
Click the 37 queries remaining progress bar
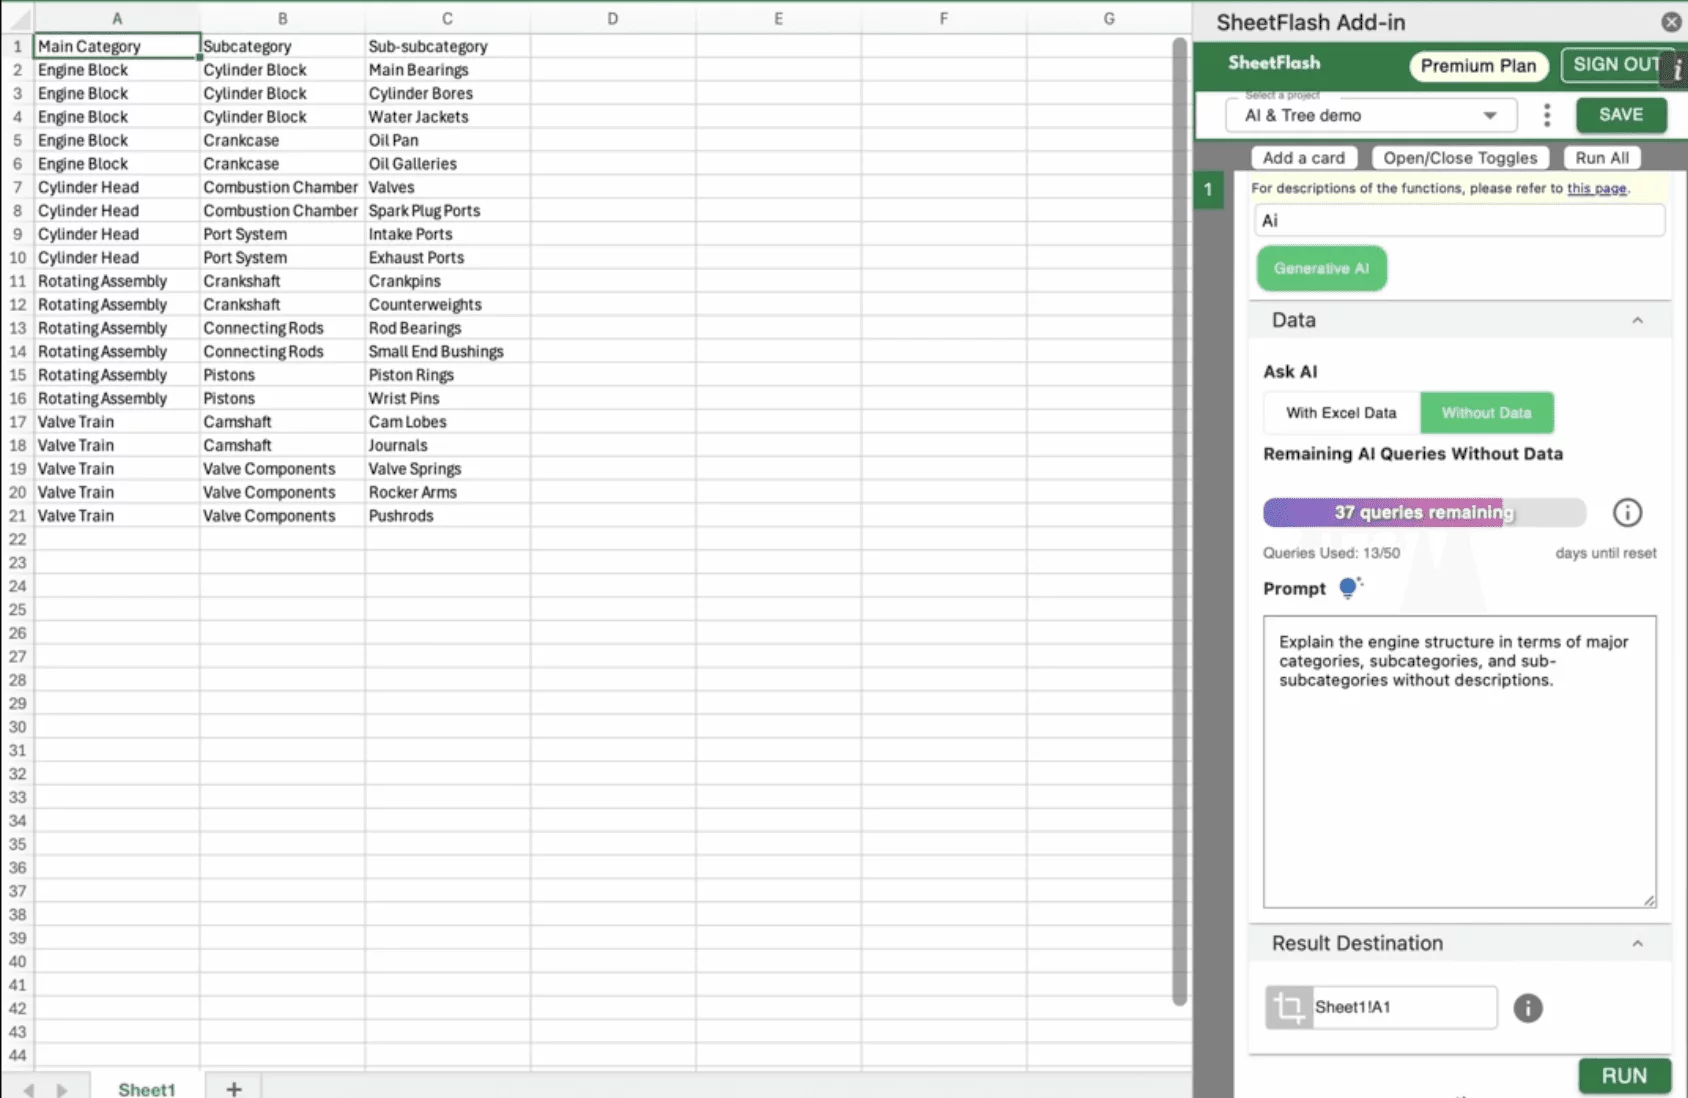(1423, 513)
